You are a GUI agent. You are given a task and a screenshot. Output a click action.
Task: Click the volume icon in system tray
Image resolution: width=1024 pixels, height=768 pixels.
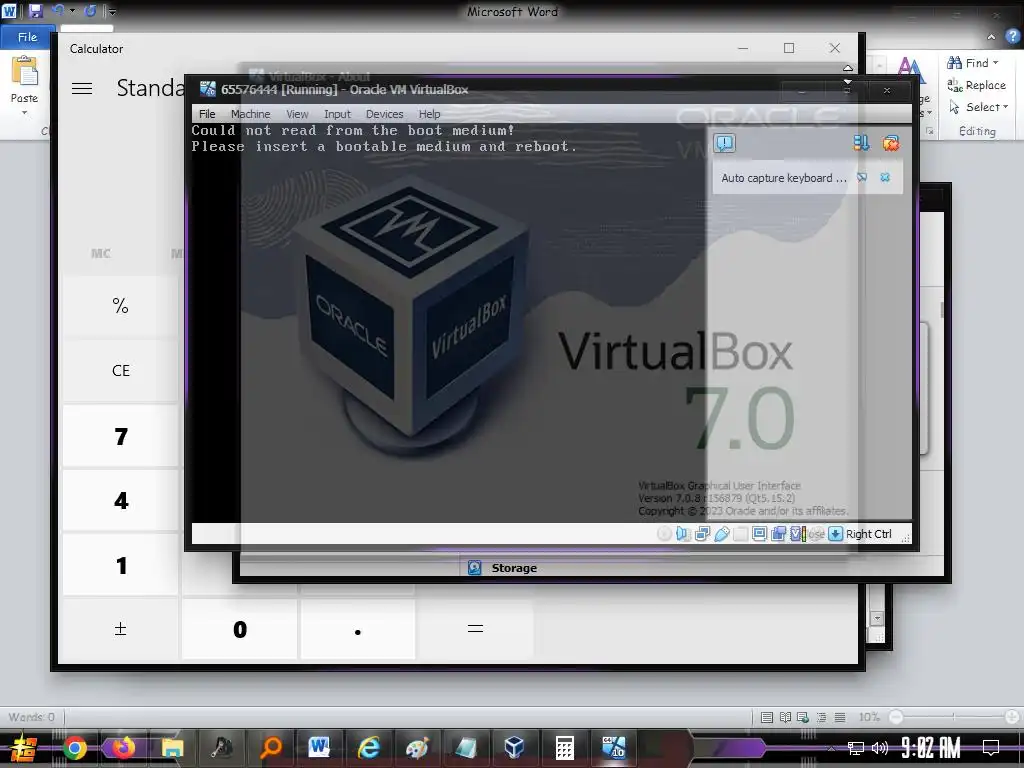coord(880,748)
